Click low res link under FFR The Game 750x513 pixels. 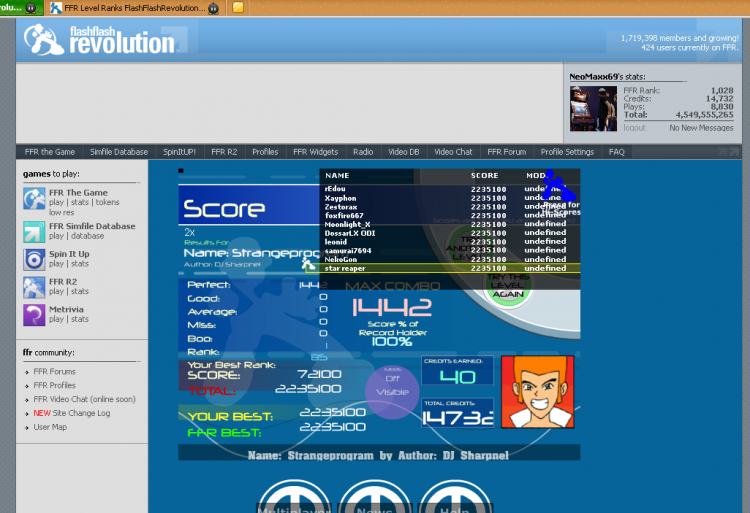[62, 212]
